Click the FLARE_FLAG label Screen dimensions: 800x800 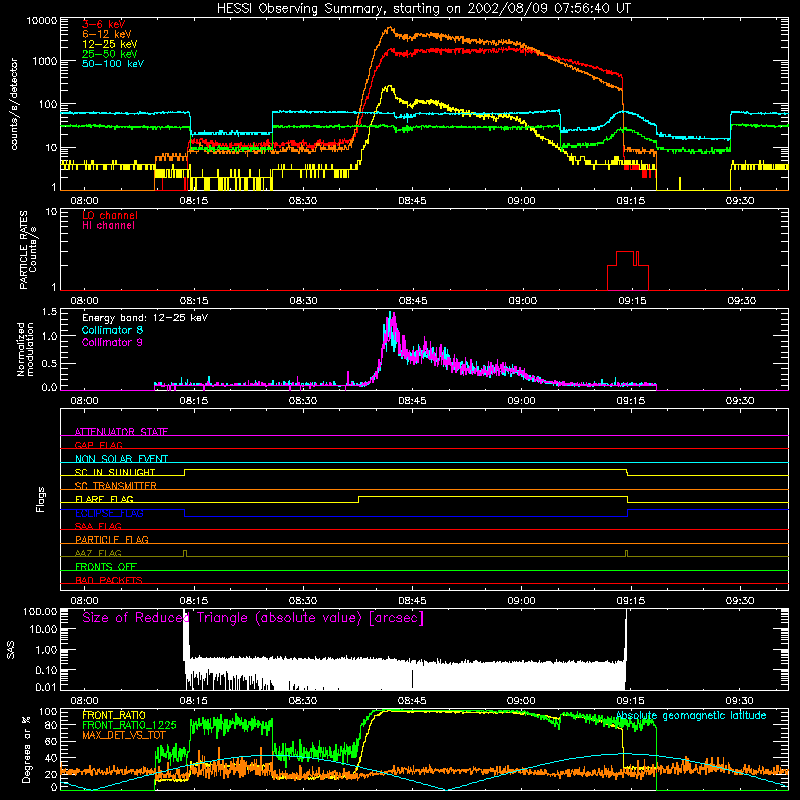tap(104, 499)
